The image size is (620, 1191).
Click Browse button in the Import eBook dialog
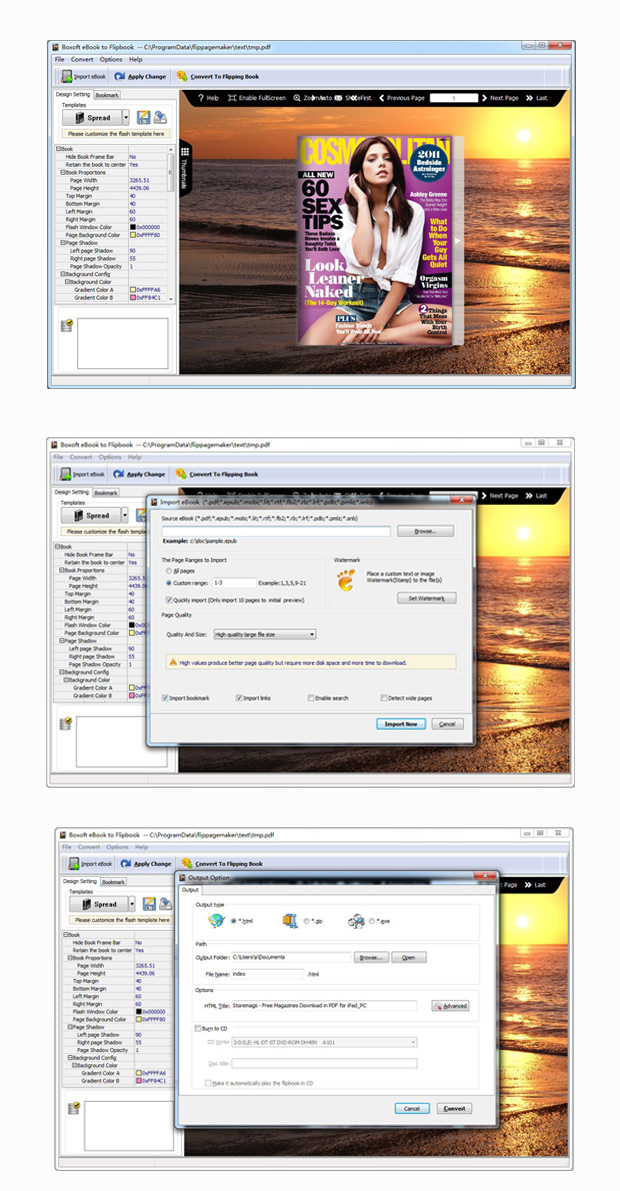425,531
